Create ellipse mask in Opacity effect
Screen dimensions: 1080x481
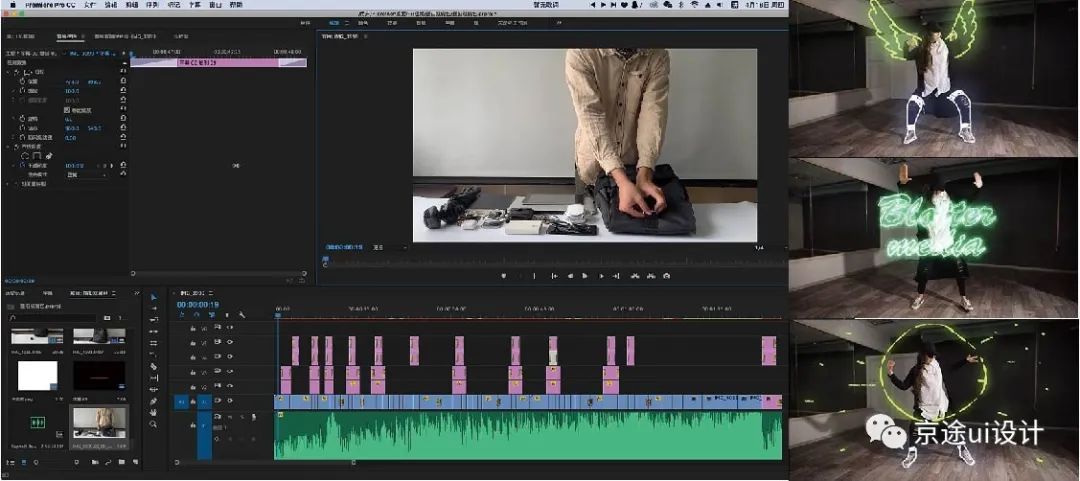point(26,156)
